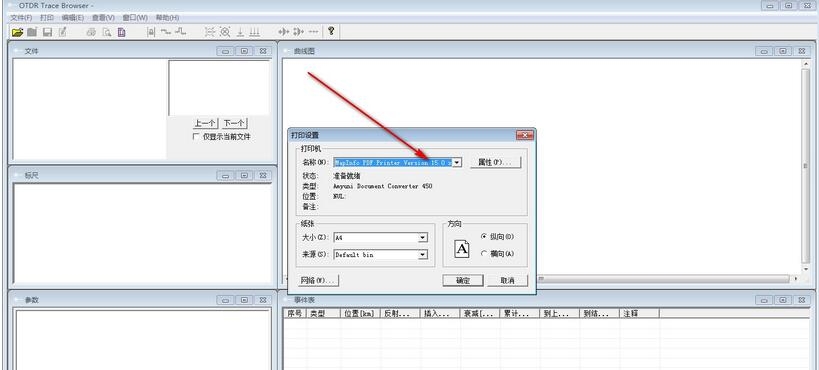Click the purple report page toolbar icon

(x=121, y=32)
